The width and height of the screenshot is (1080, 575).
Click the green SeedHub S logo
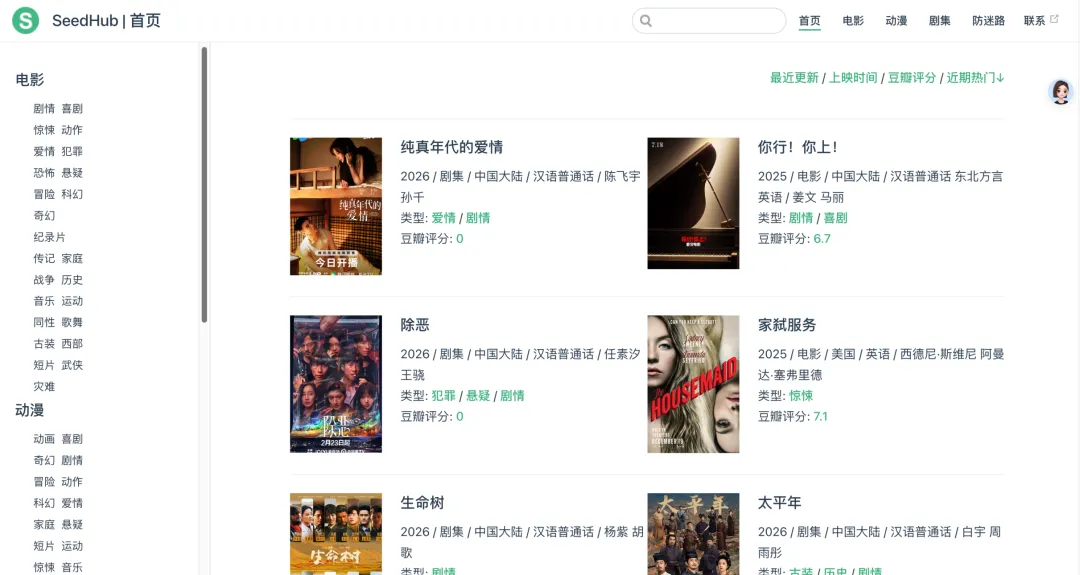(x=25, y=21)
